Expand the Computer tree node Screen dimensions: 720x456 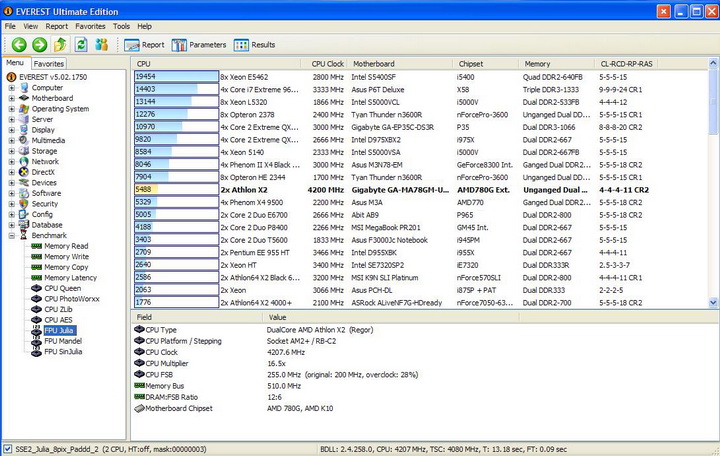(x=11, y=88)
